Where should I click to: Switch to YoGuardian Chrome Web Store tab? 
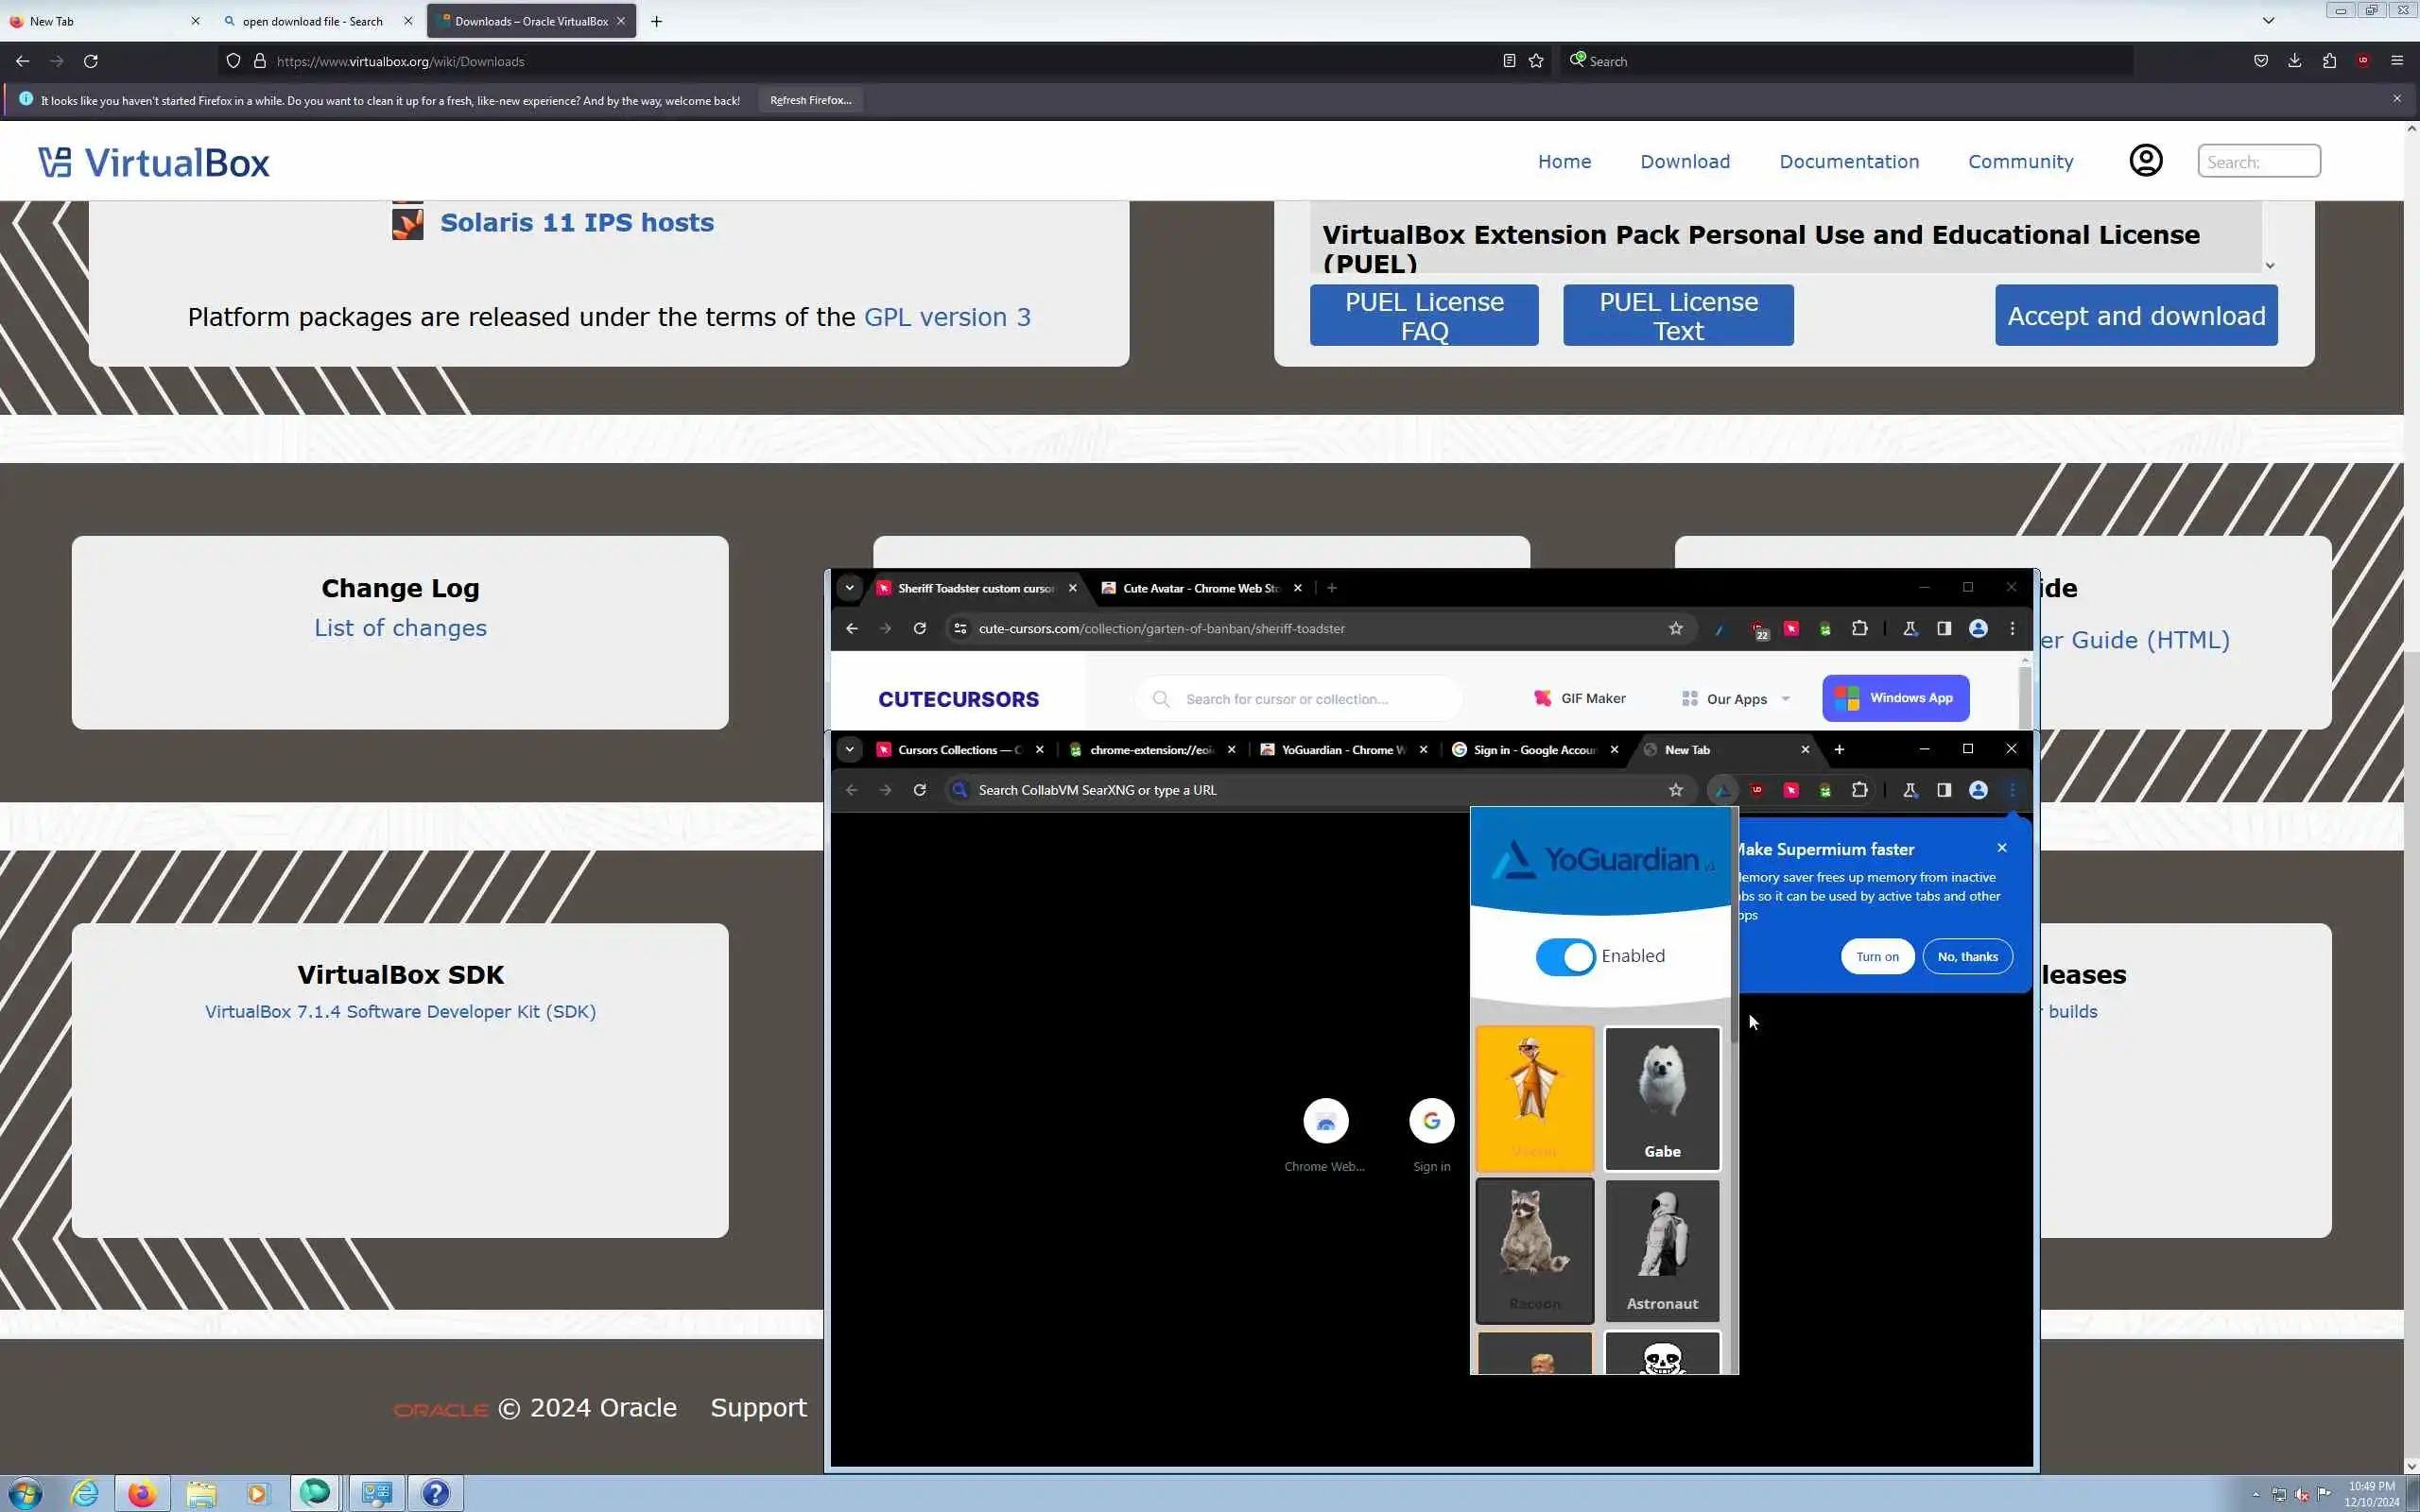(x=1341, y=750)
